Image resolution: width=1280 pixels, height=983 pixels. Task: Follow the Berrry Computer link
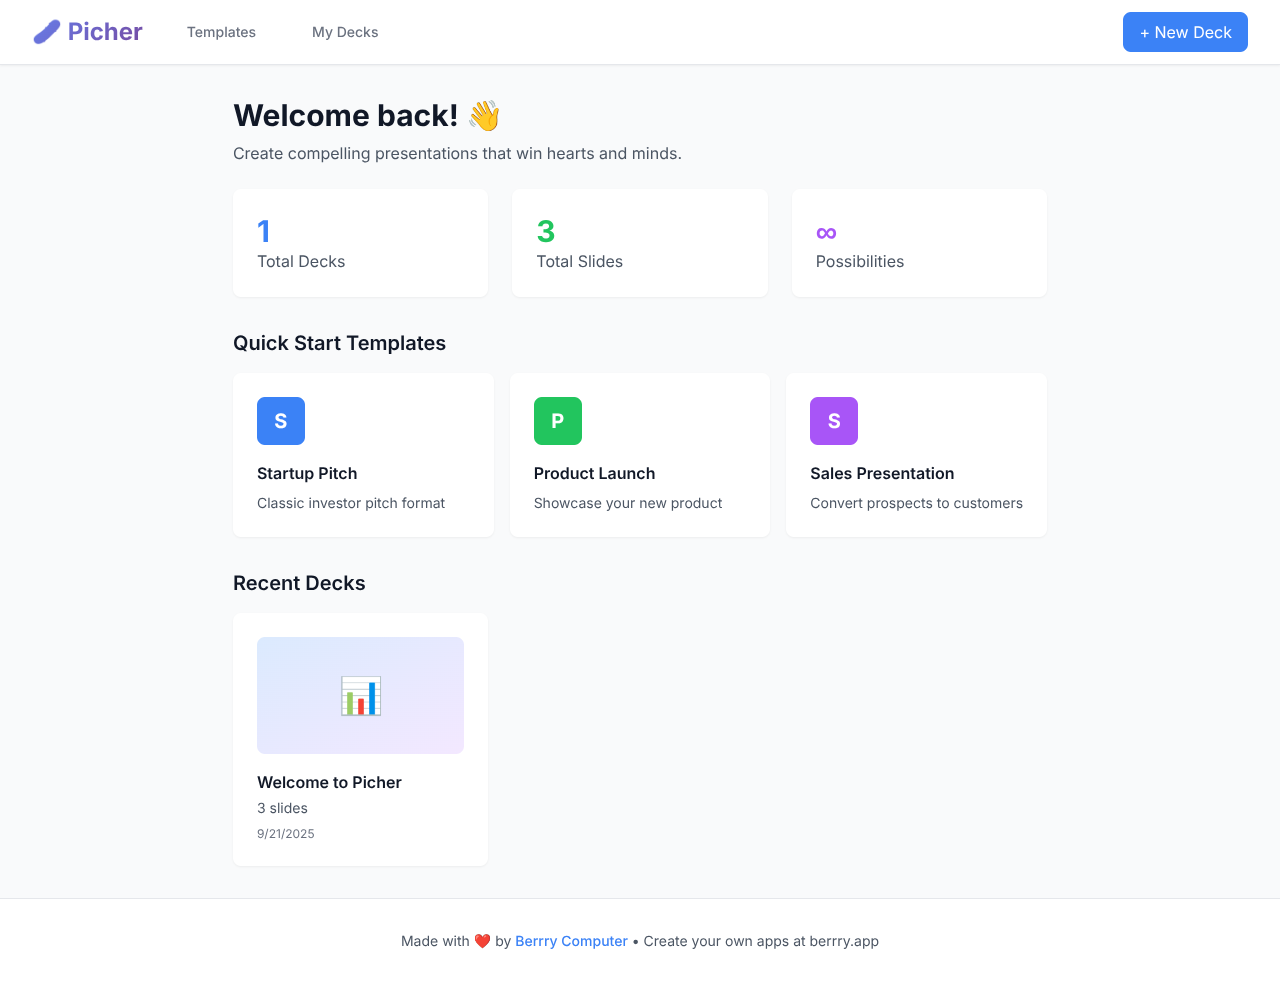(571, 941)
